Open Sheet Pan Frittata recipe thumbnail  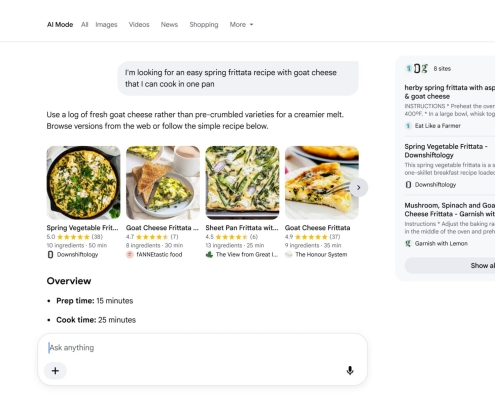[x=242, y=183]
